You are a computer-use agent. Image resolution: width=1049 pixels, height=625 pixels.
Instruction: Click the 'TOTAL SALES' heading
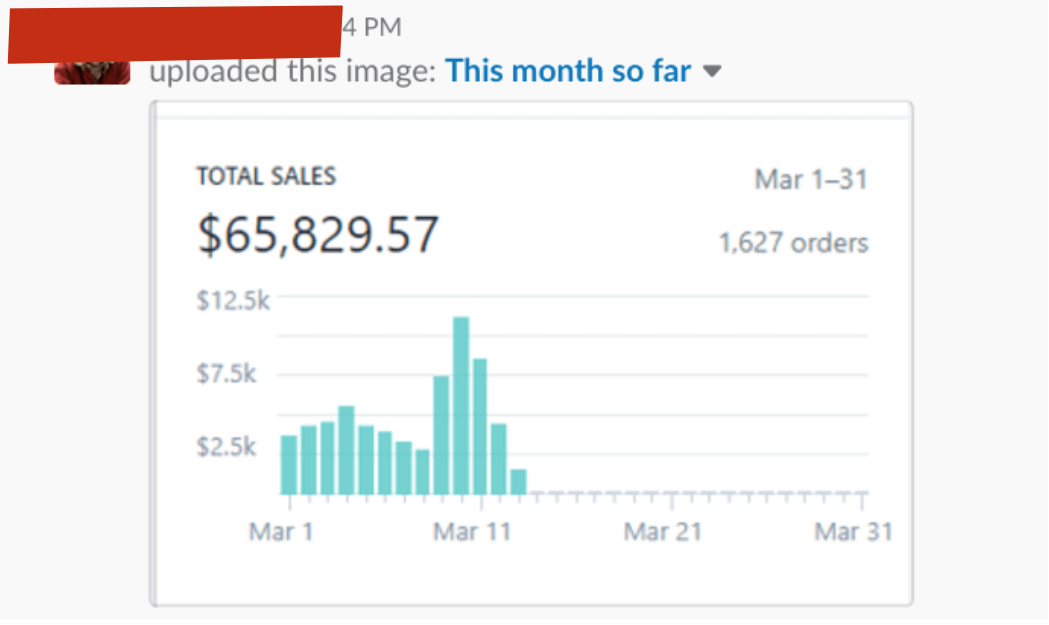click(x=266, y=178)
